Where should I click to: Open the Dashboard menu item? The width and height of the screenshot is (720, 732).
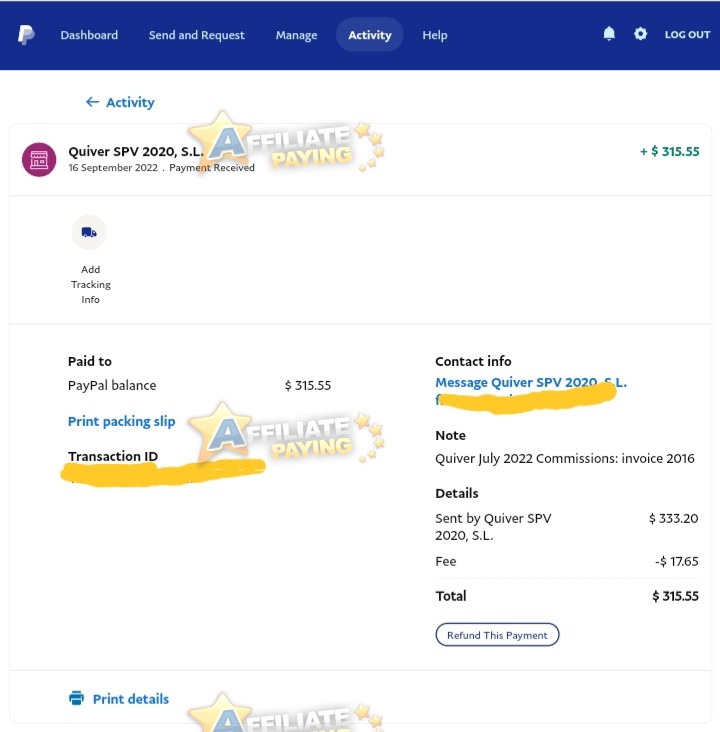coord(89,35)
